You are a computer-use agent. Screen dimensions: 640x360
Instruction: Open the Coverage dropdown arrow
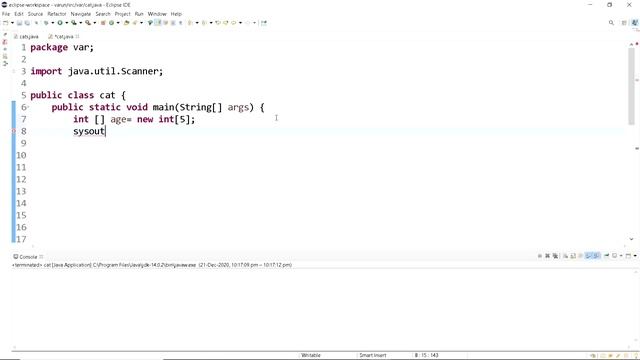81,23
